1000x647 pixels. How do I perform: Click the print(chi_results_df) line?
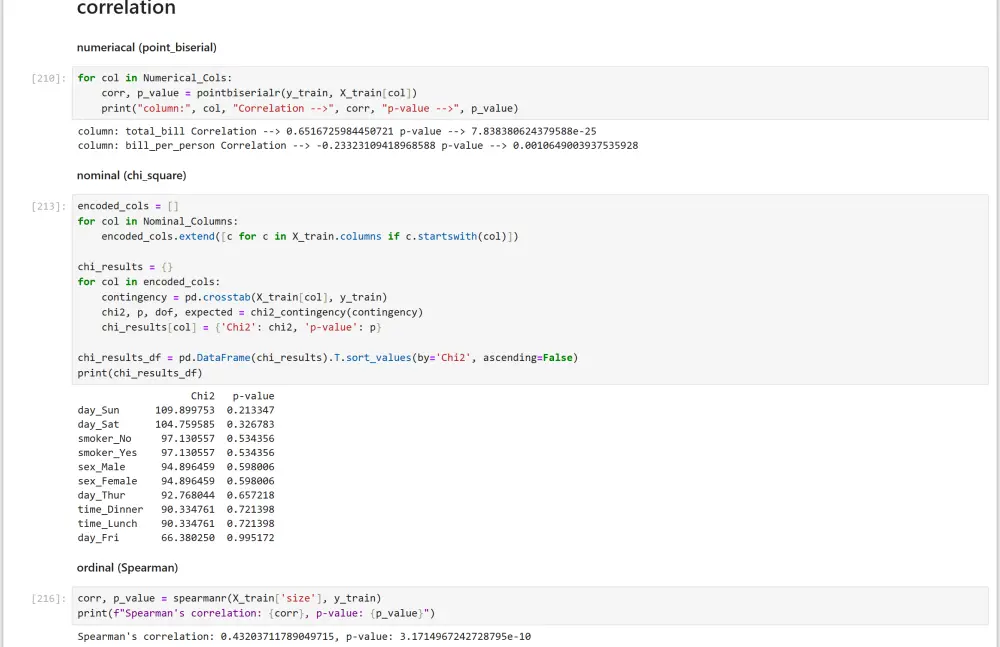point(140,373)
